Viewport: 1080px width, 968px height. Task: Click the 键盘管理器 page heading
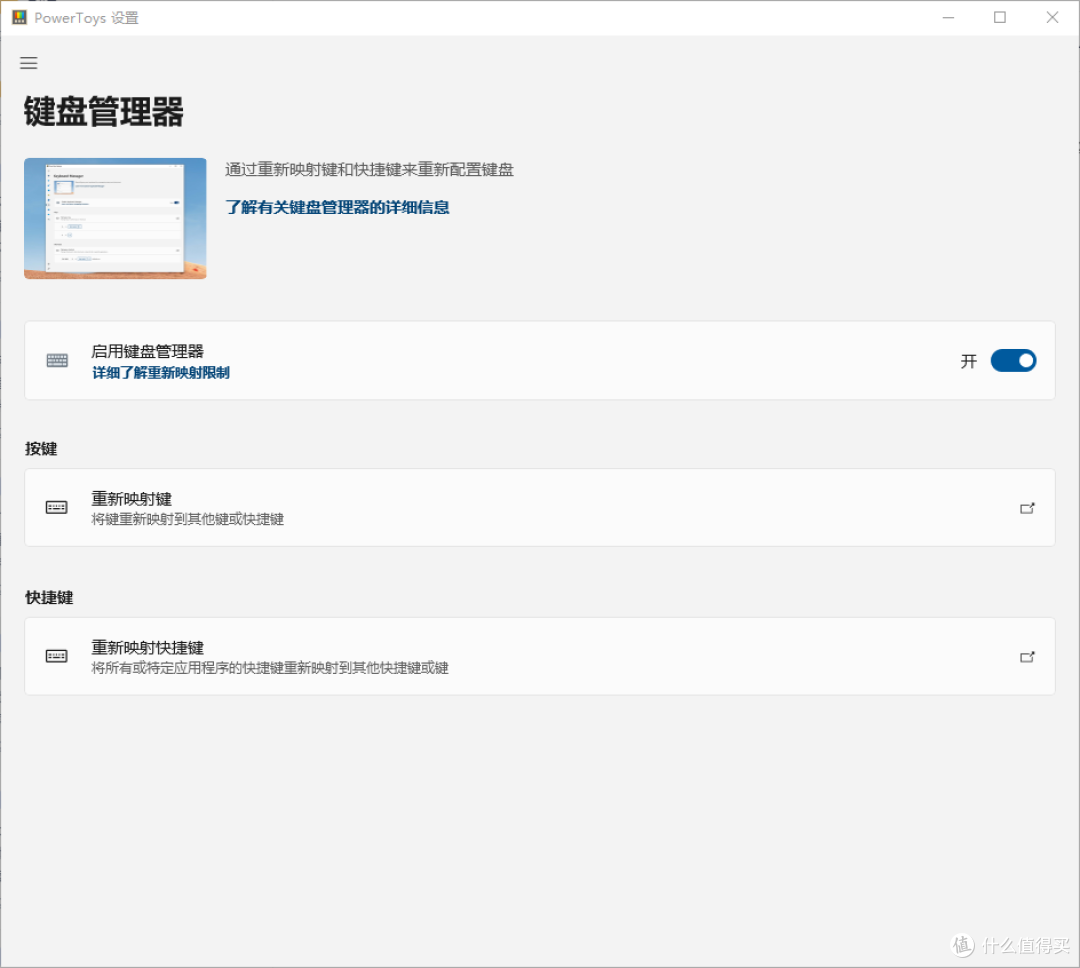click(x=103, y=112)
